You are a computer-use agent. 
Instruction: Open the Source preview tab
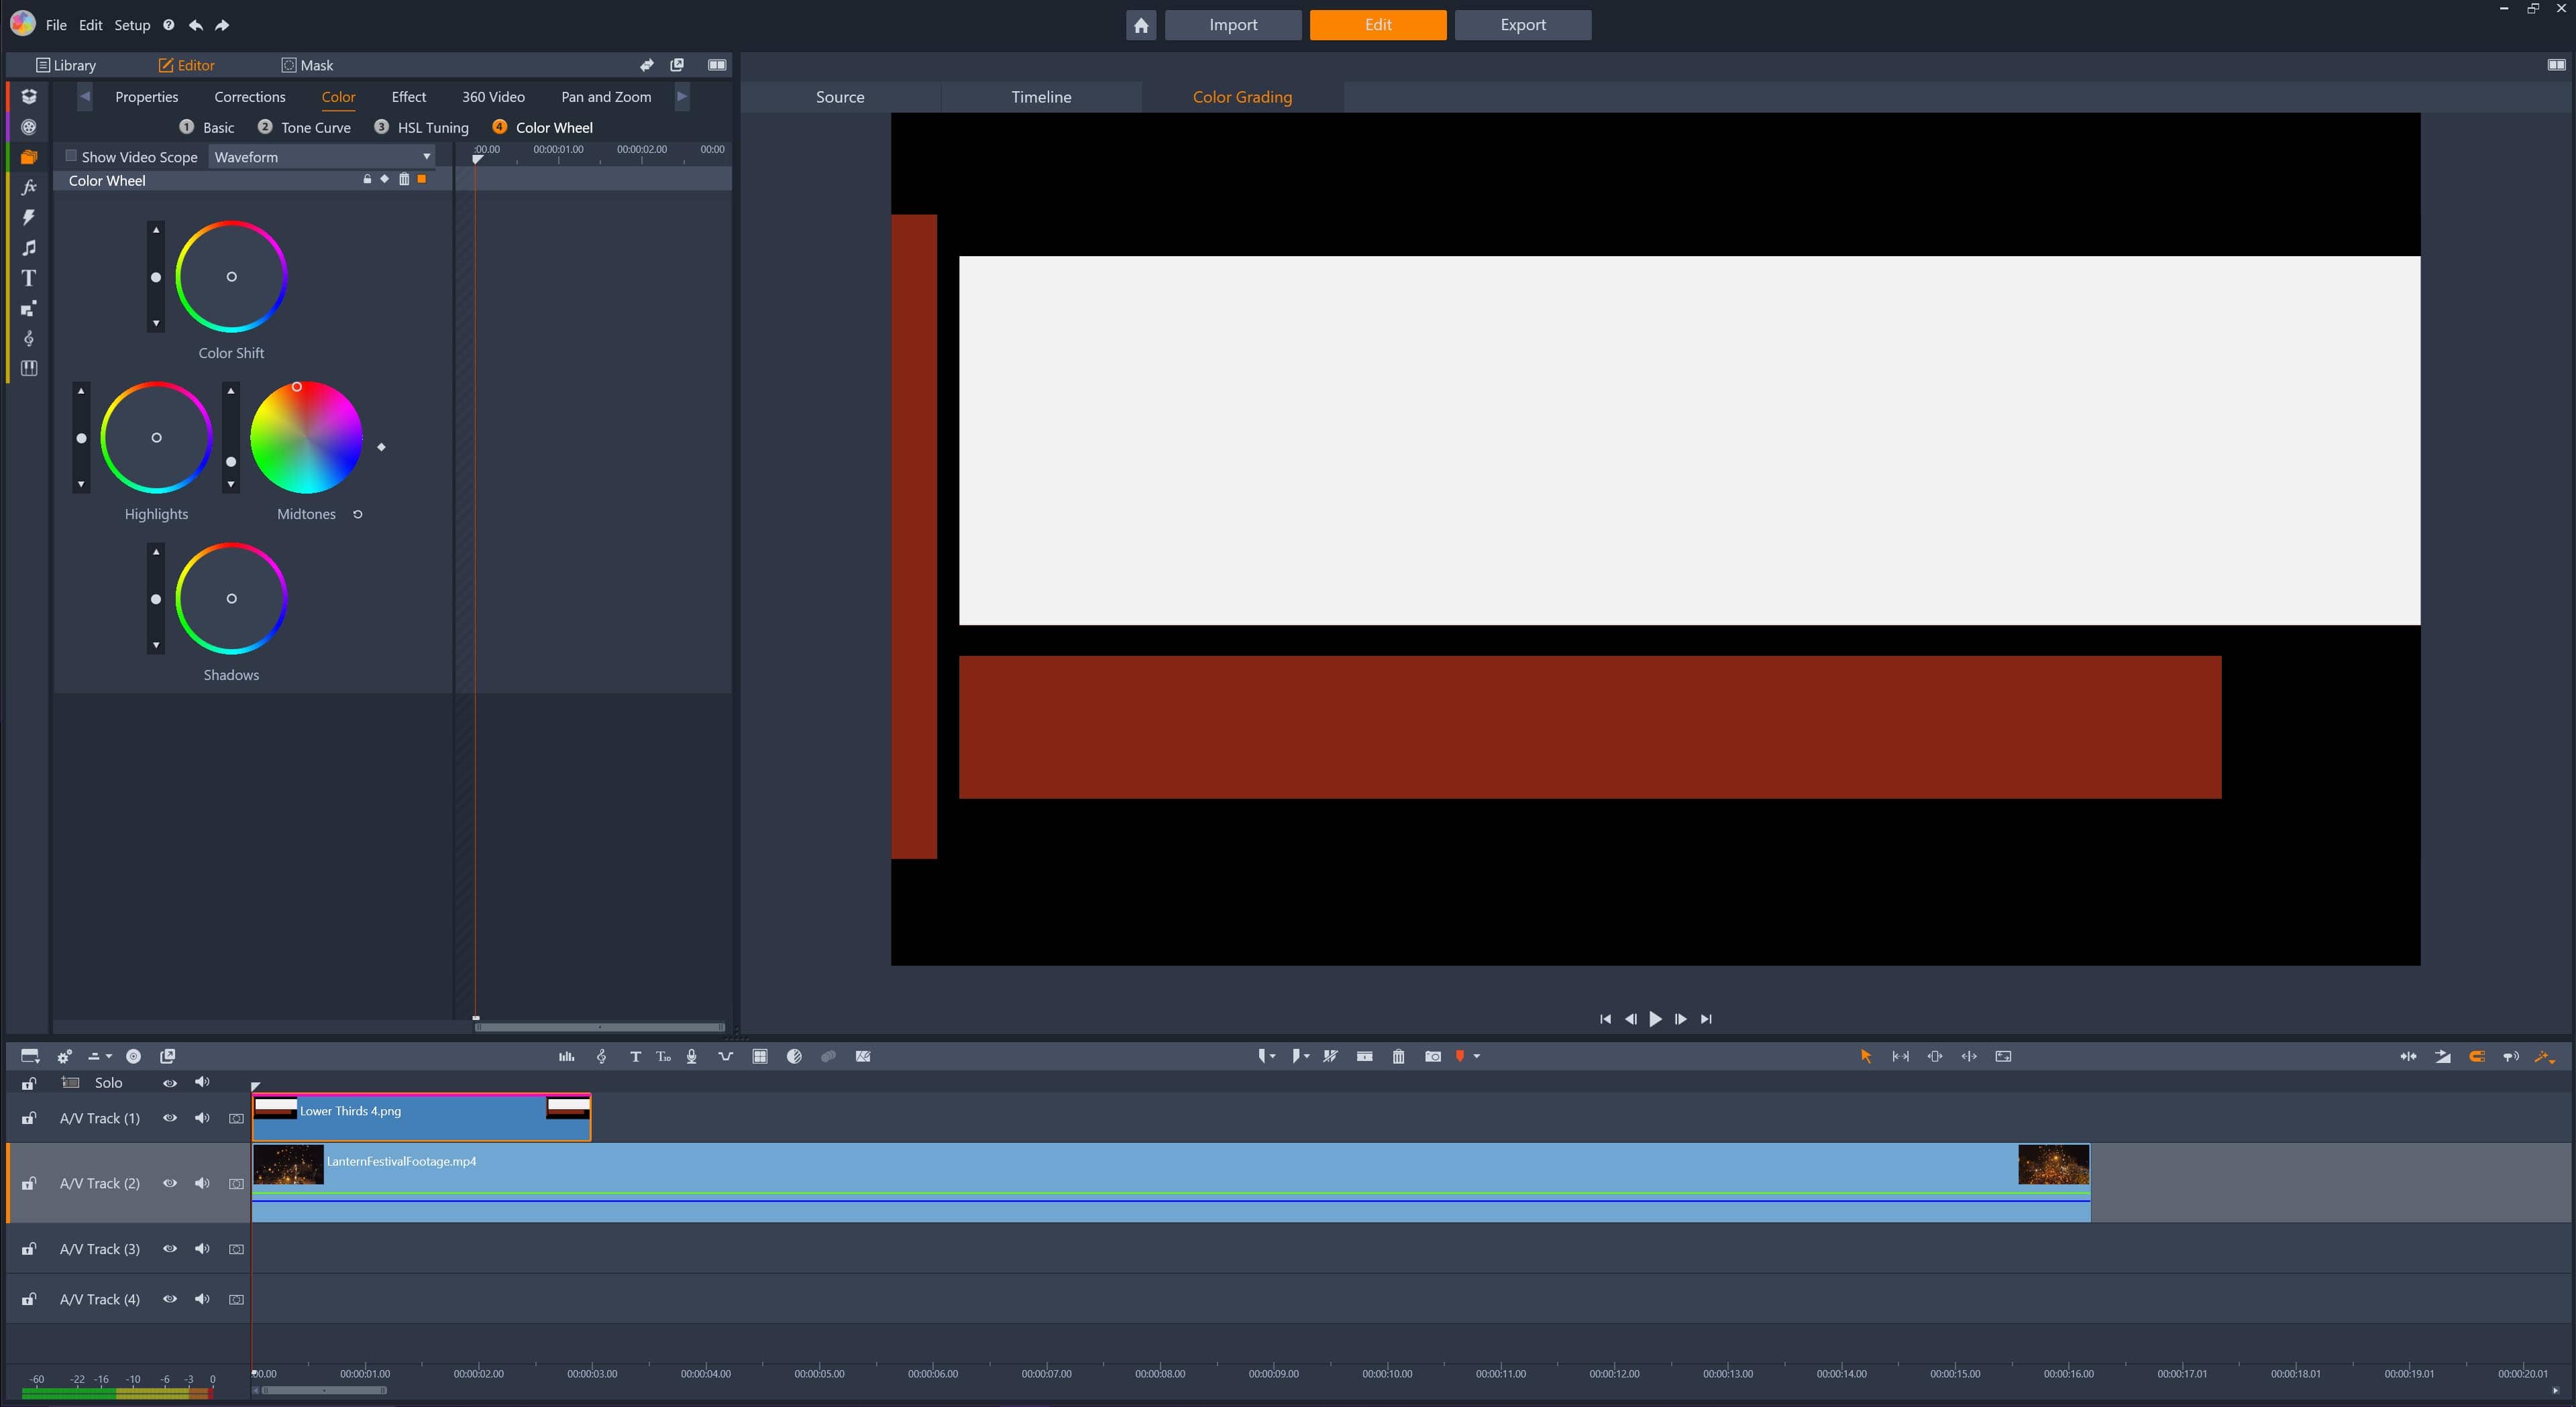[x=839, y=97]
